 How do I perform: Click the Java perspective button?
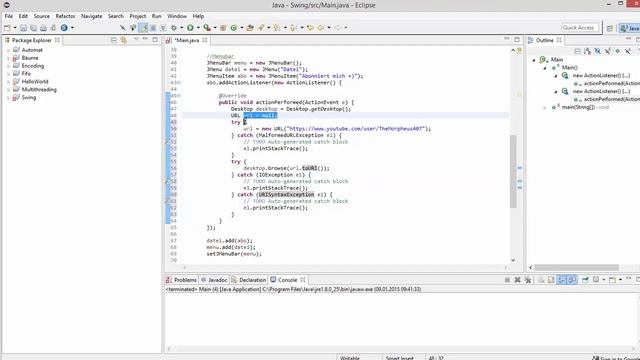(x=629, y=28)
